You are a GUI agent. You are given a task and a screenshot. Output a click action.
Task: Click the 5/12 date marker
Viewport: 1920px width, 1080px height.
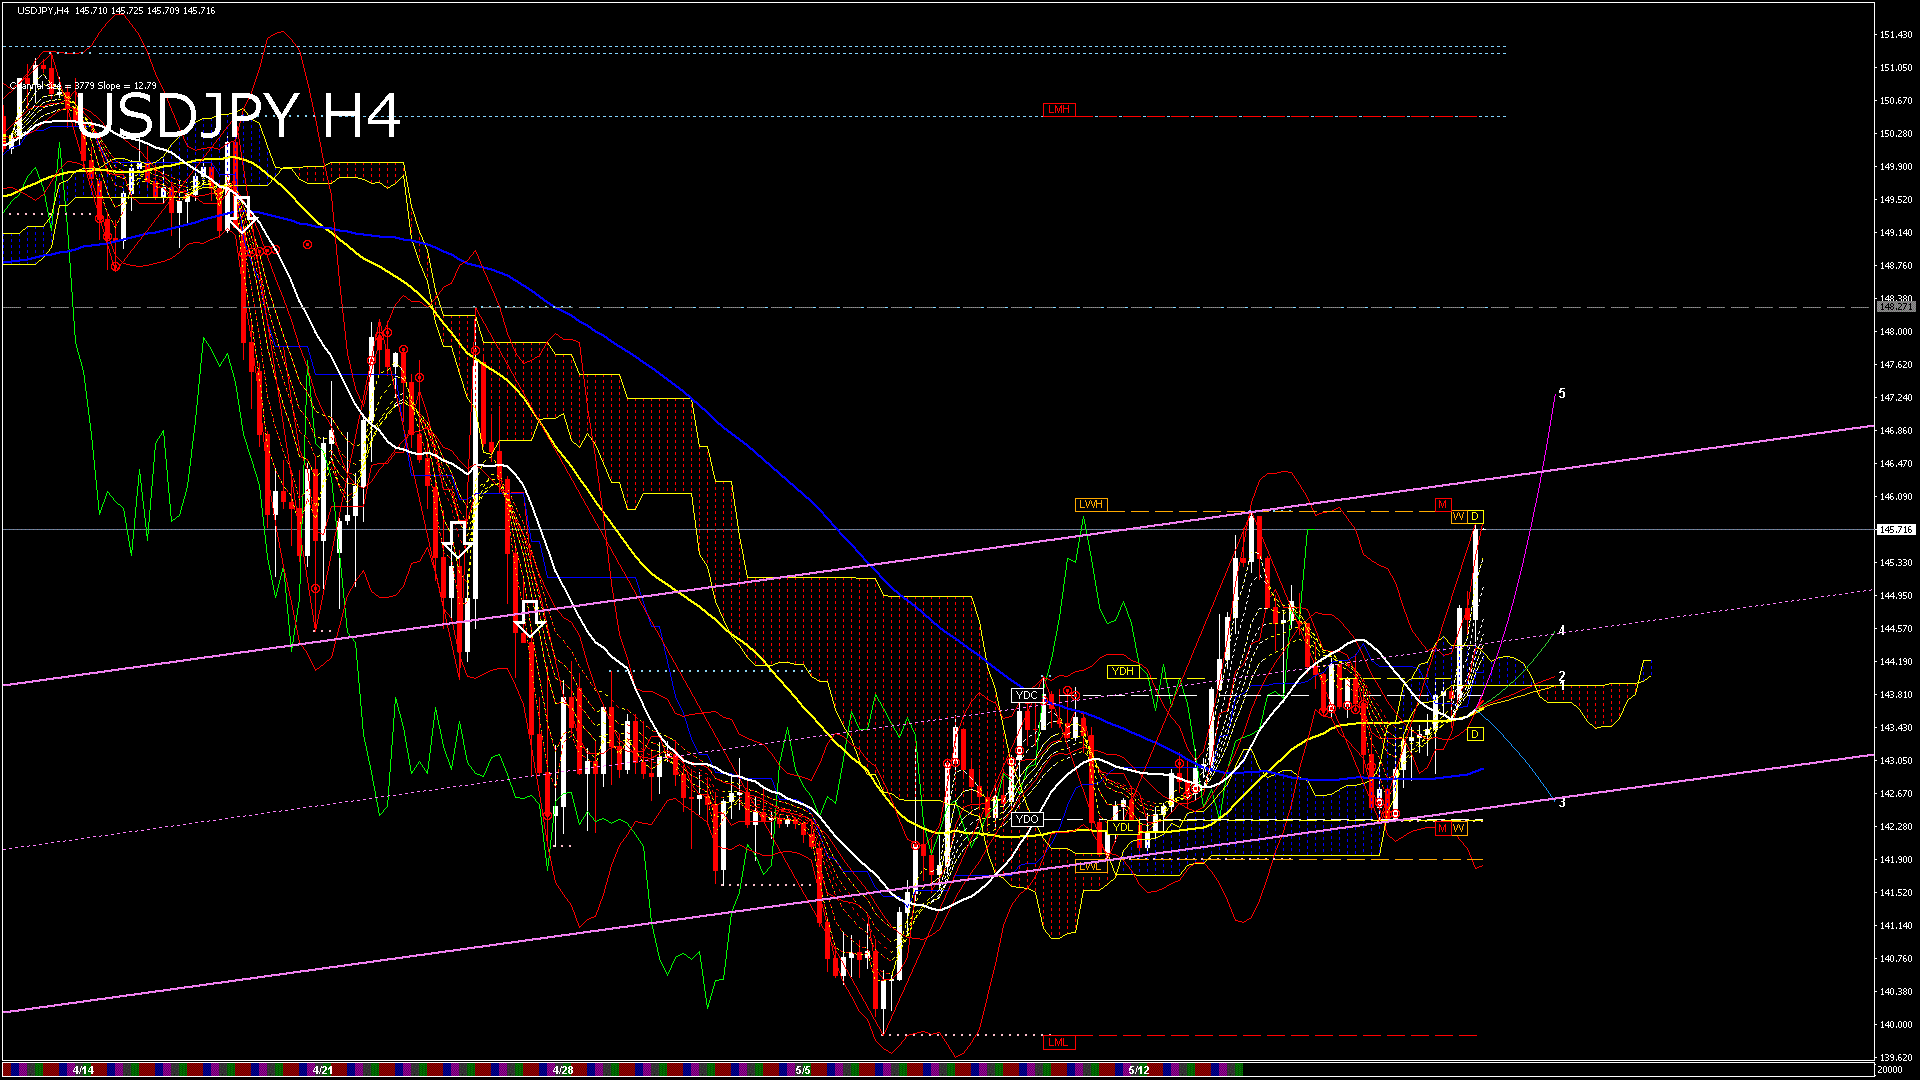tap(1139, 1070)
